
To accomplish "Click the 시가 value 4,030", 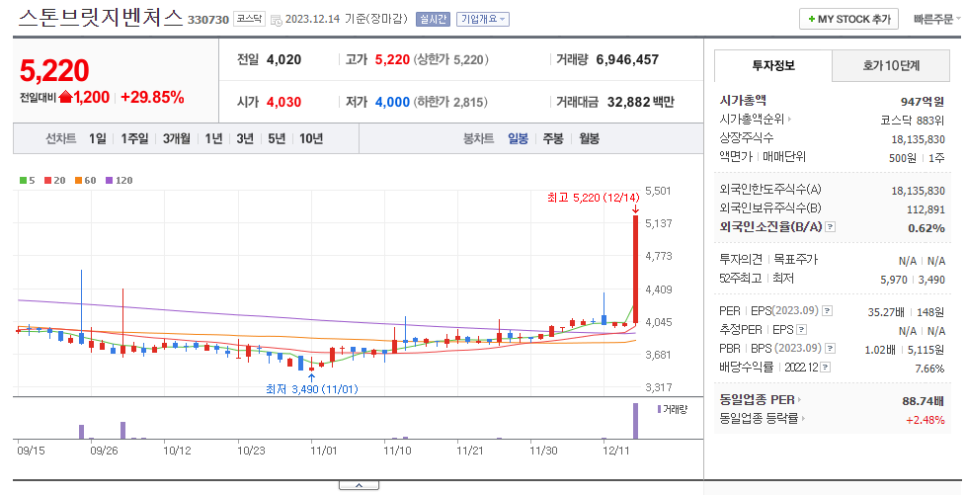I will [284, 102].
